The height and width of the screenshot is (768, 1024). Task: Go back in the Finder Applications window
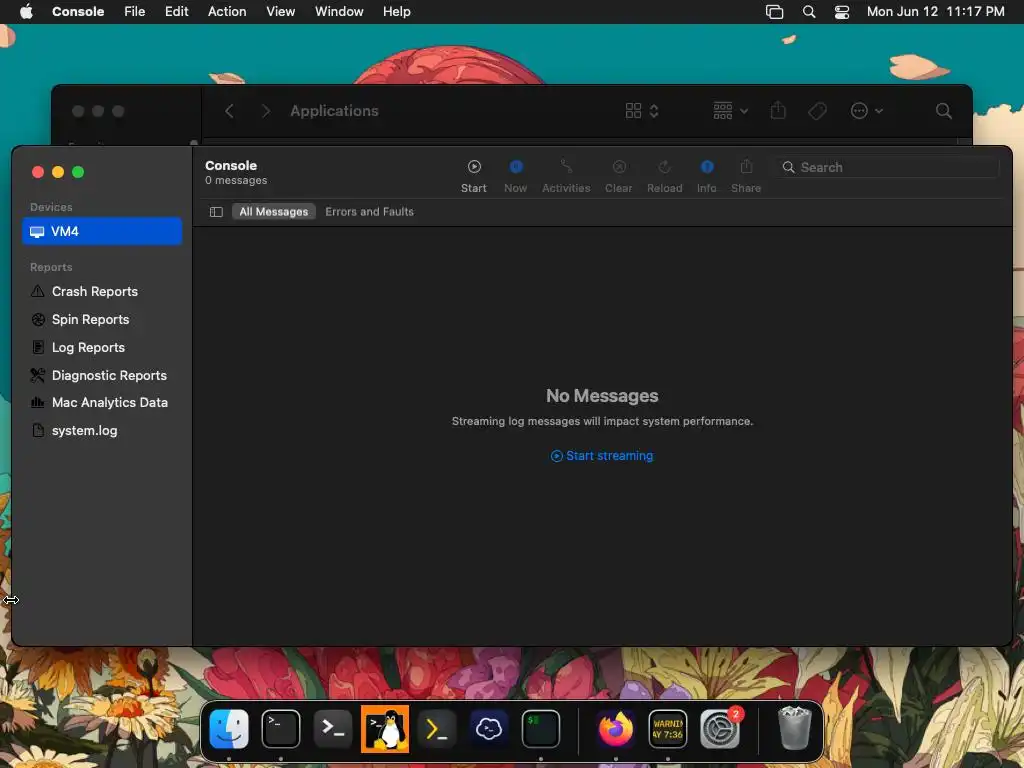point(229,111)
